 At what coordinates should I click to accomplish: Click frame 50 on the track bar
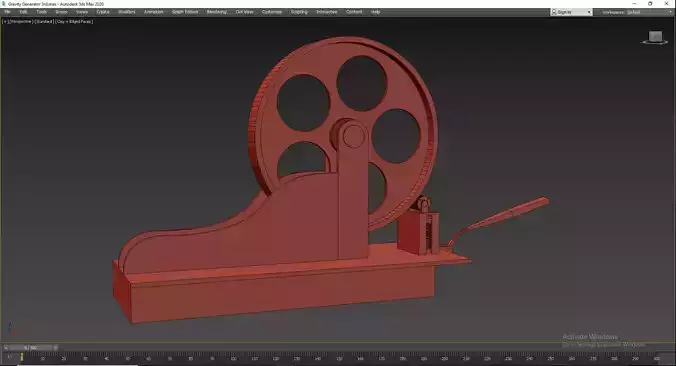pyautogui.click(x=128, y=358)
